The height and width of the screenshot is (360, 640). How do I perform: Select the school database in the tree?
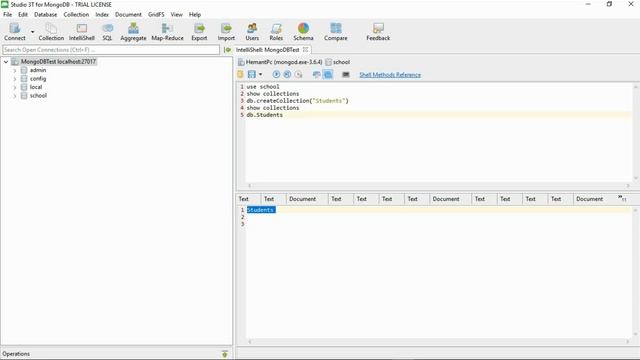[38, 96]
